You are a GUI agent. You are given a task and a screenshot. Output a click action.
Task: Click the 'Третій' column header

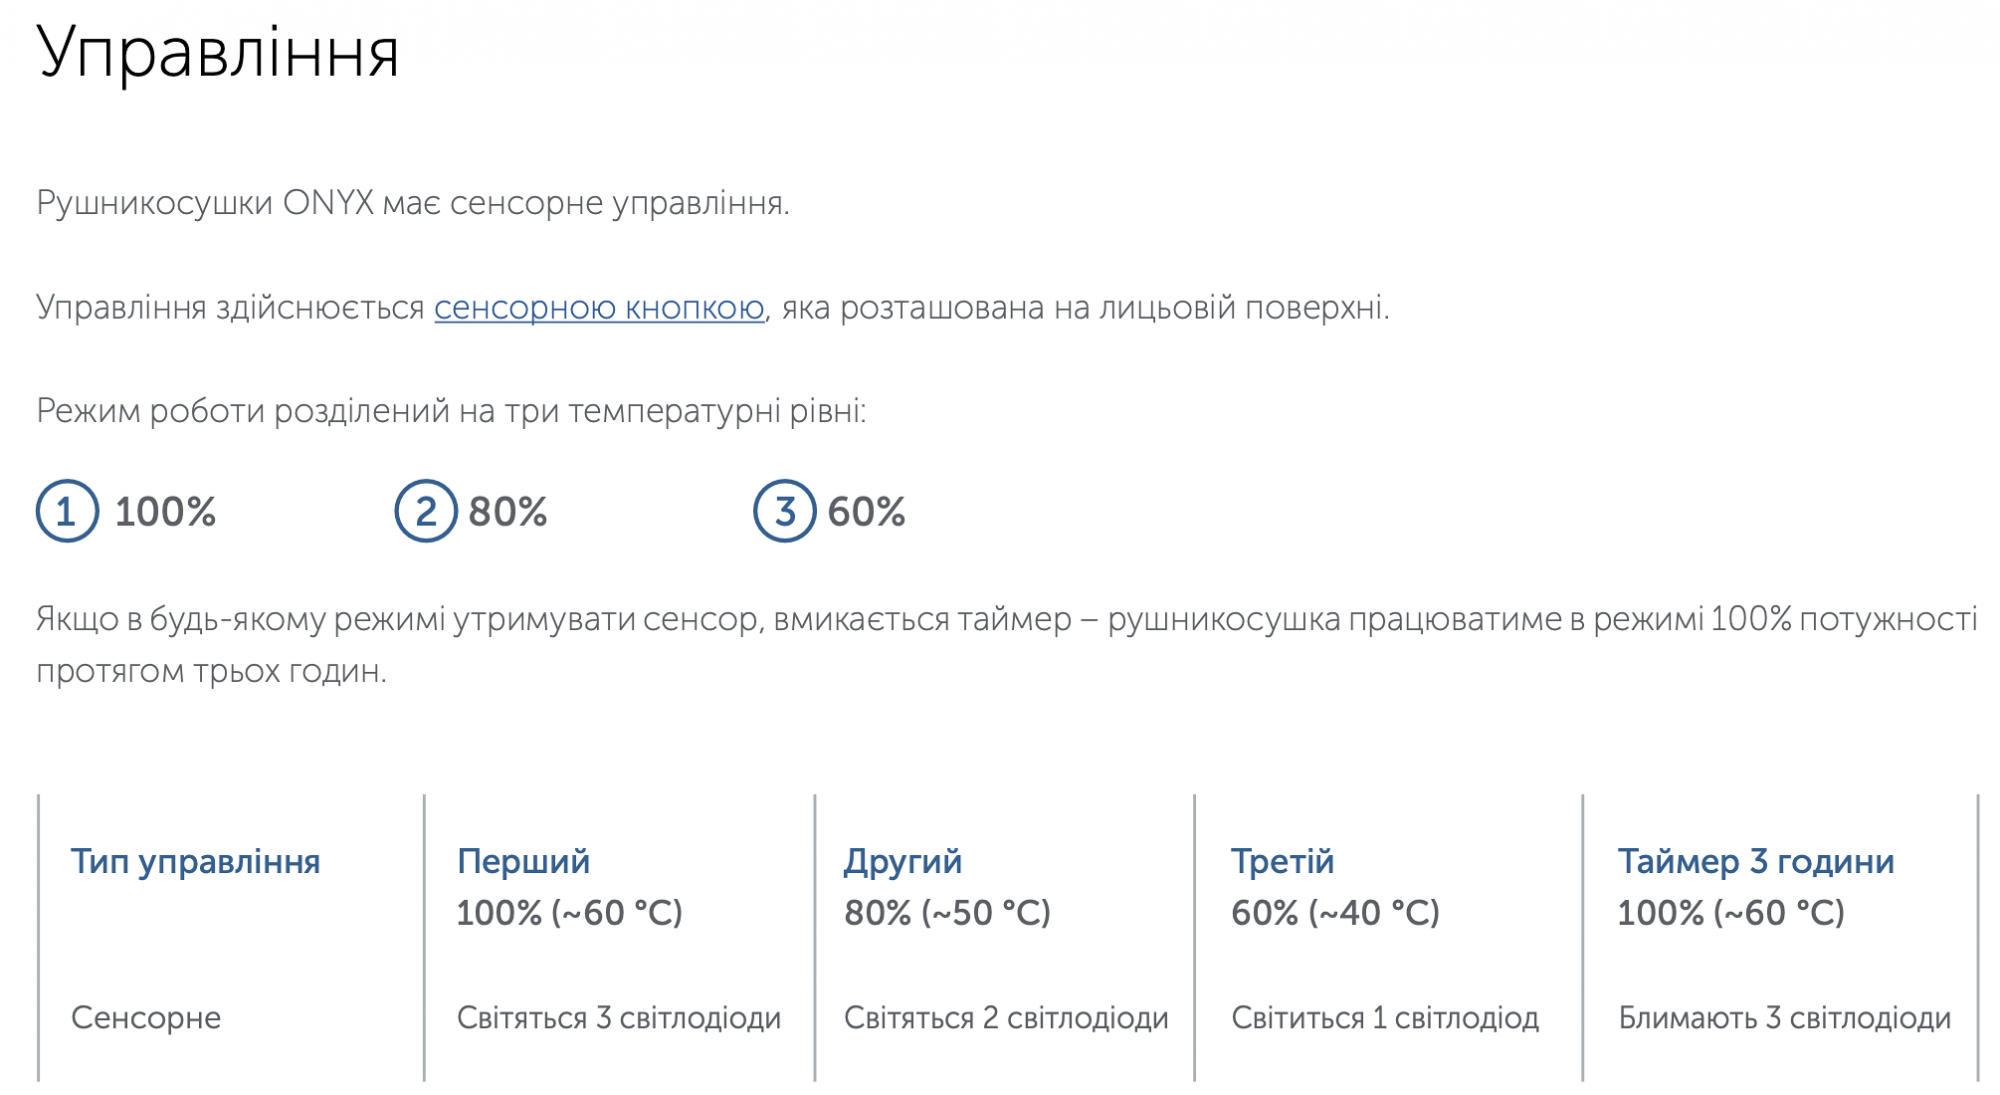[1283, 861]
